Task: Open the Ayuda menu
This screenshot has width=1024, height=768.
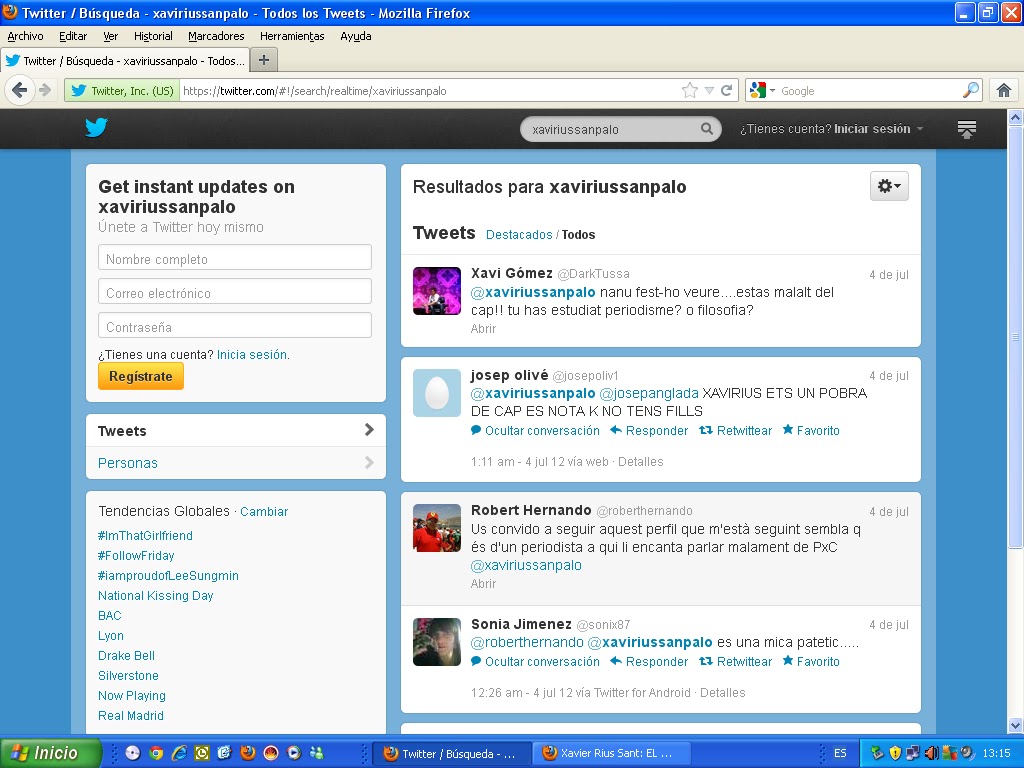Action: click(356, 37)
